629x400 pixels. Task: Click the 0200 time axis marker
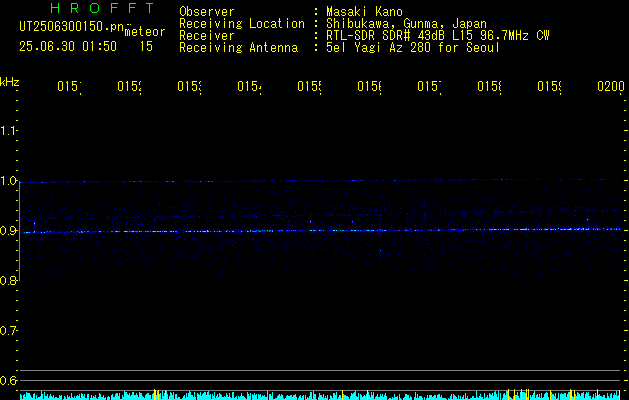click(x=611, y=86)
